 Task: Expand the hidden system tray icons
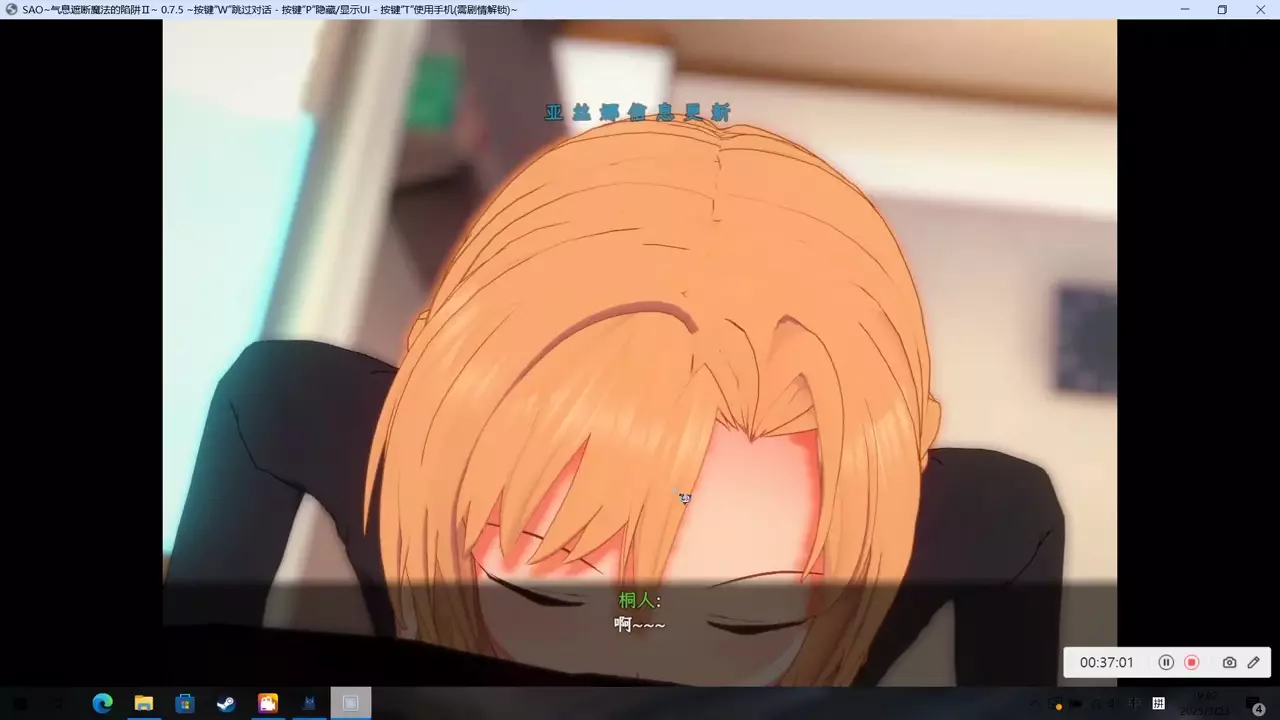1034,703
